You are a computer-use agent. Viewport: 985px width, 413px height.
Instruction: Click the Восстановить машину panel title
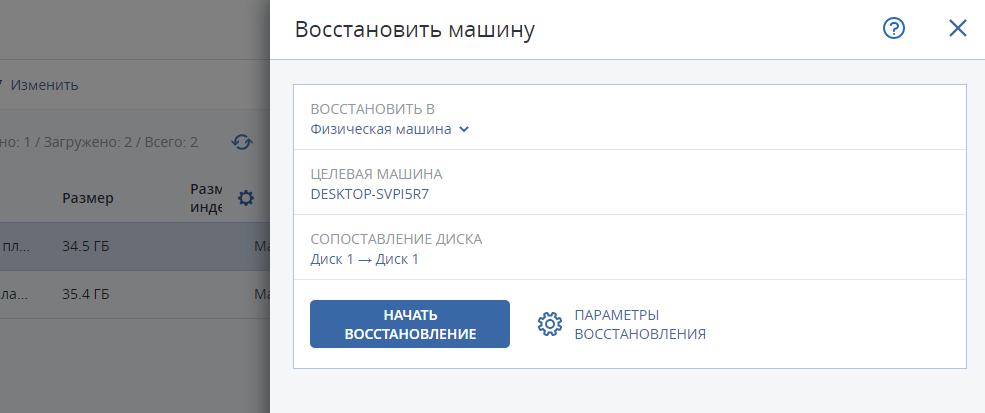[415, 30]
